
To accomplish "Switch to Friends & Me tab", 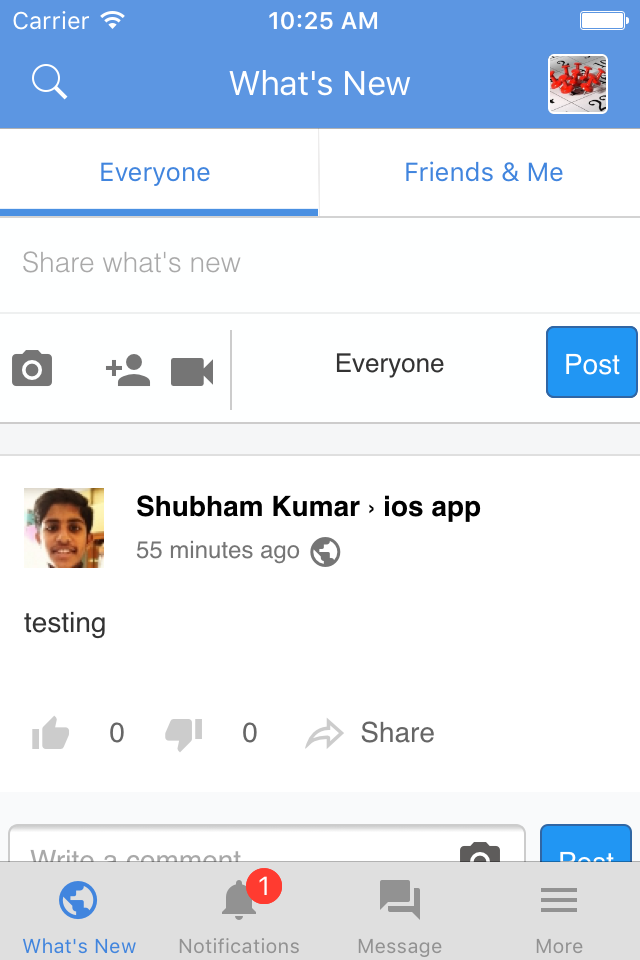I will [483, 172].
